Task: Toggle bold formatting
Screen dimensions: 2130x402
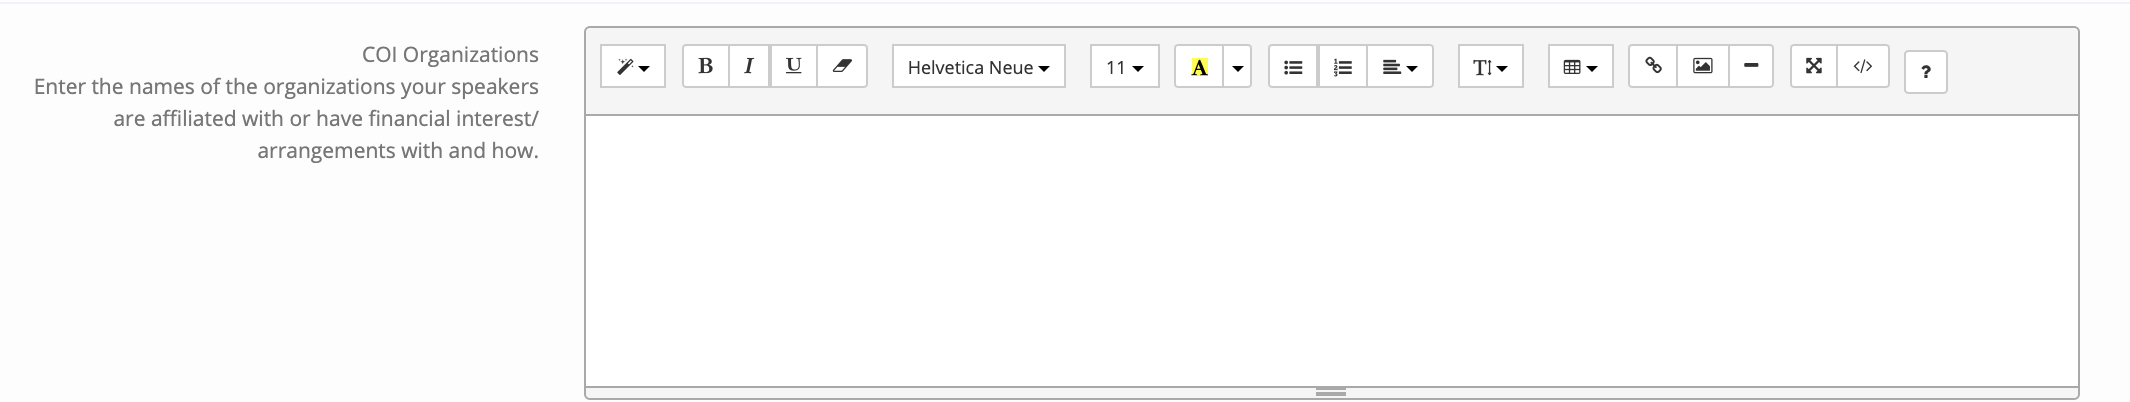Action: tap(705, 66)
